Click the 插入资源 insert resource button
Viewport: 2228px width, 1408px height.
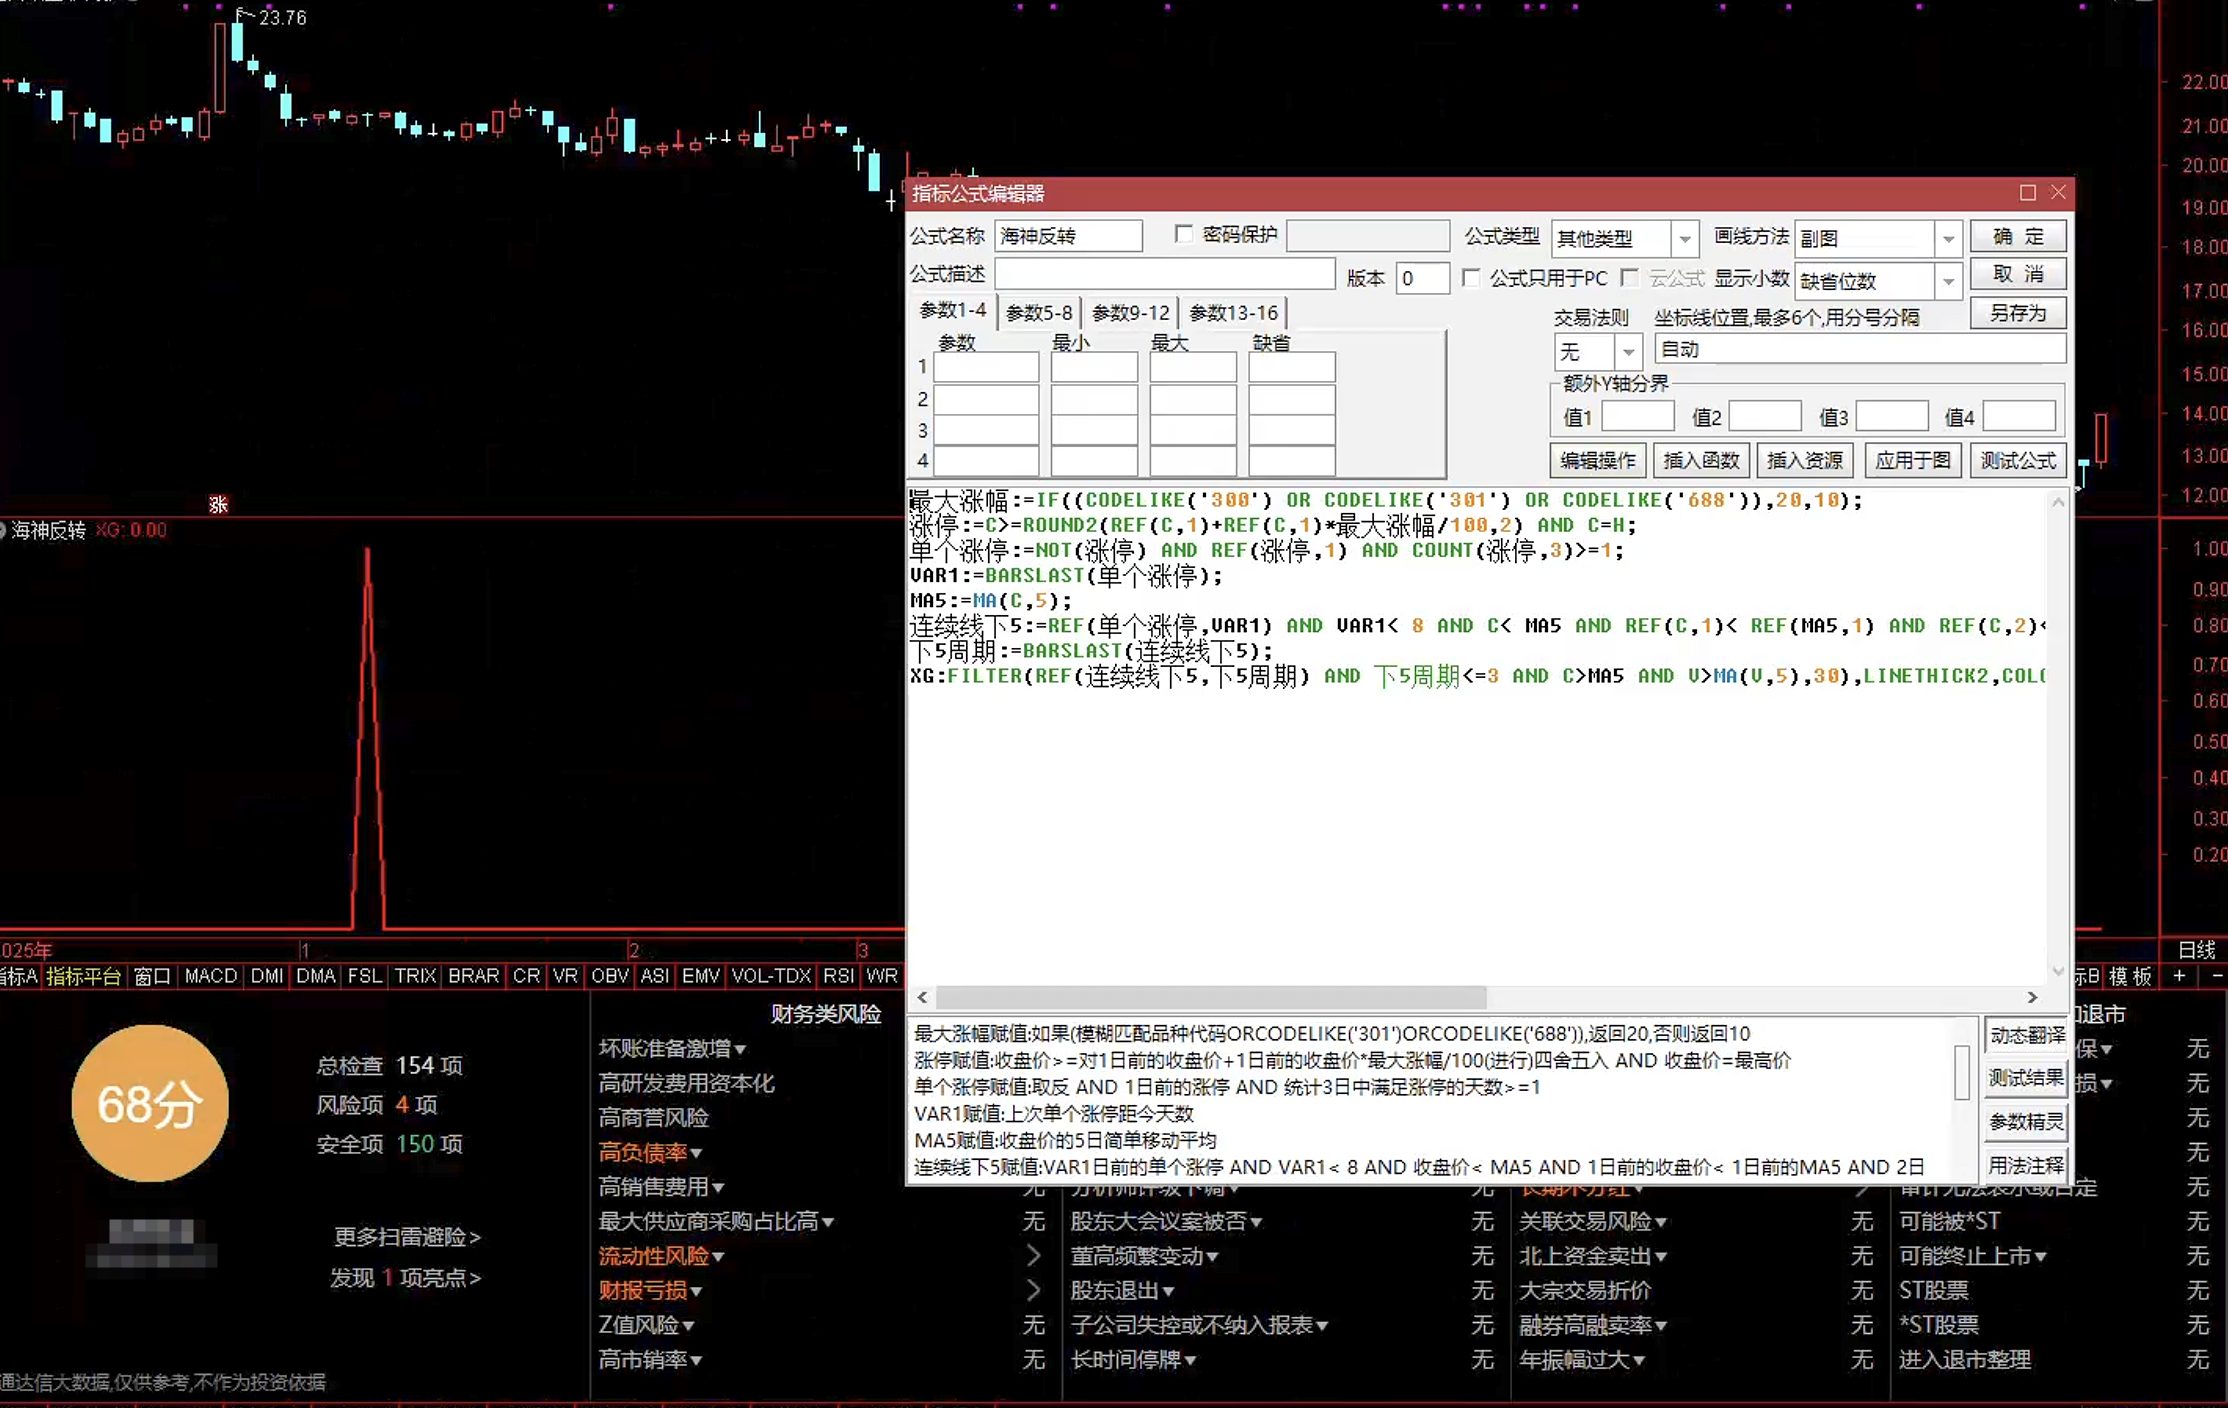pyautogui.click(x=1805, y=460)
